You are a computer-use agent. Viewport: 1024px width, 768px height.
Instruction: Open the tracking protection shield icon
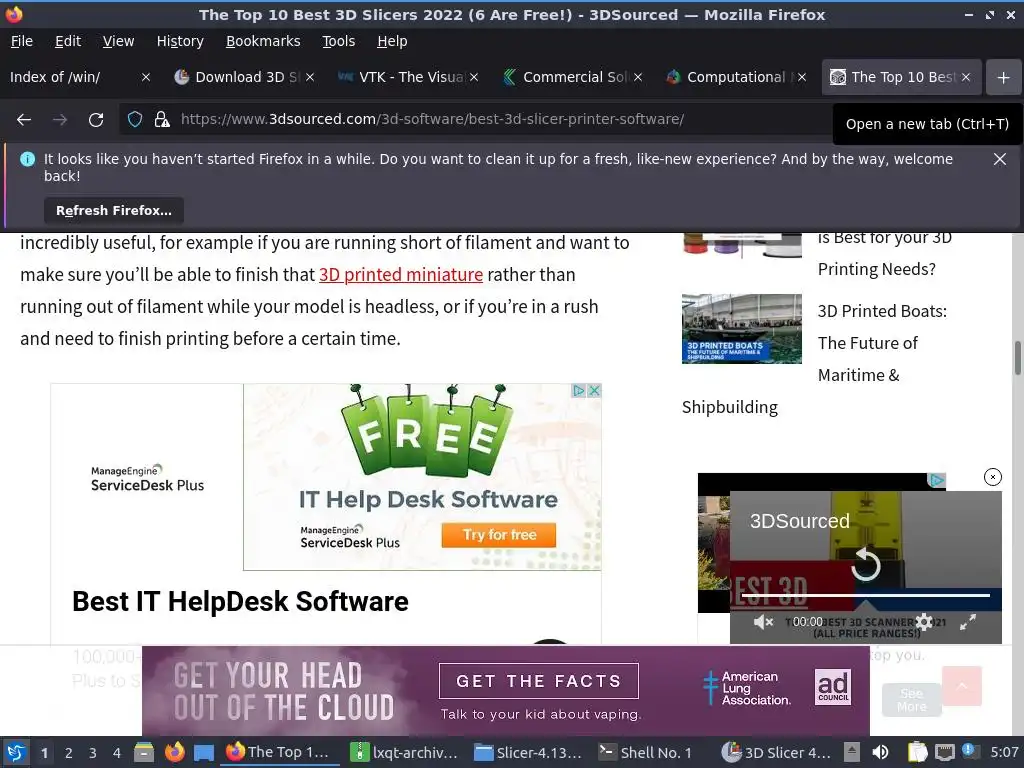click(135, 120)
